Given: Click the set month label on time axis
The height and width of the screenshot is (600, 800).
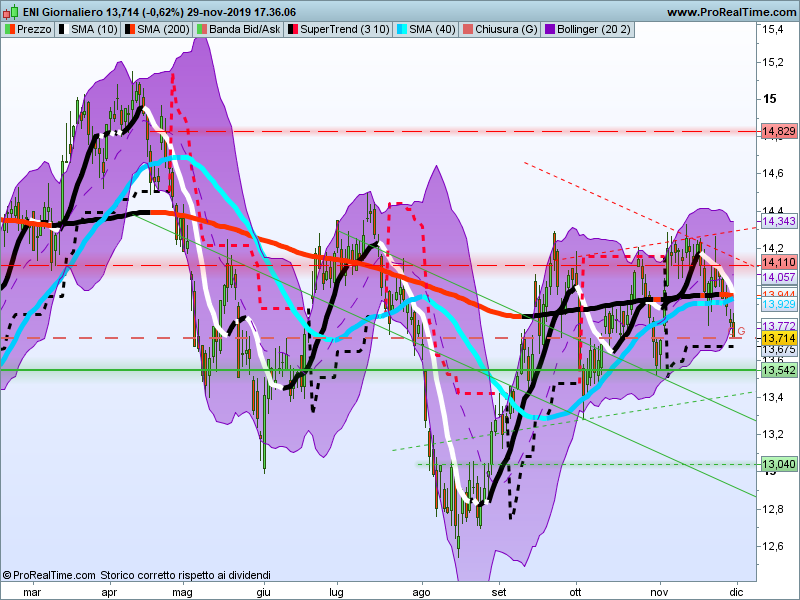Looking at the screenshot, I should (x=499, y=592).
